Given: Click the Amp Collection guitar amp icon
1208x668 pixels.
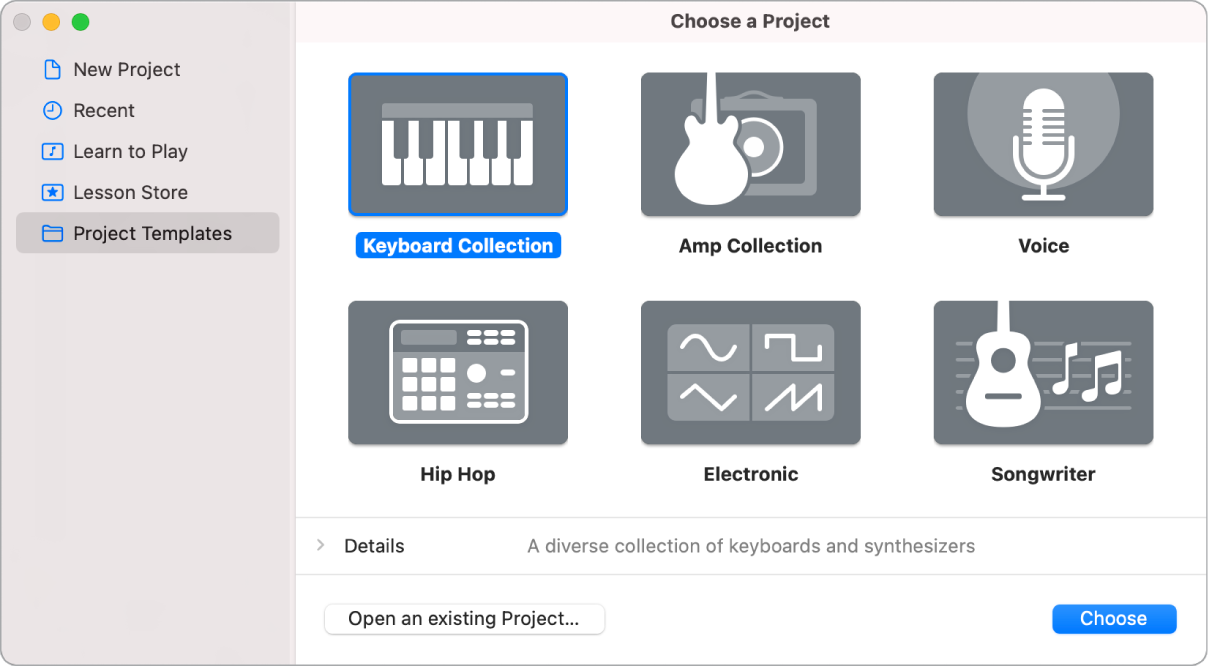Looking at the screenshot, I should click(750, 144).
